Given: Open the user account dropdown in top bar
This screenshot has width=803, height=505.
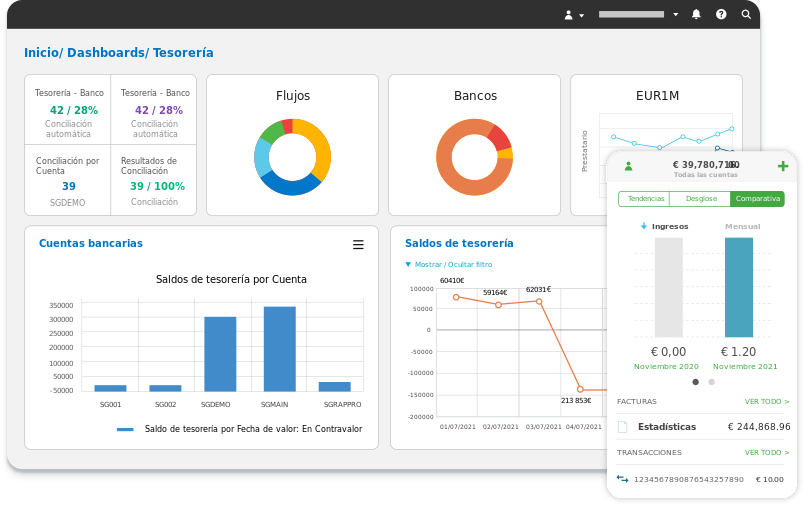Looking at the screenshot, I should 573,14.
